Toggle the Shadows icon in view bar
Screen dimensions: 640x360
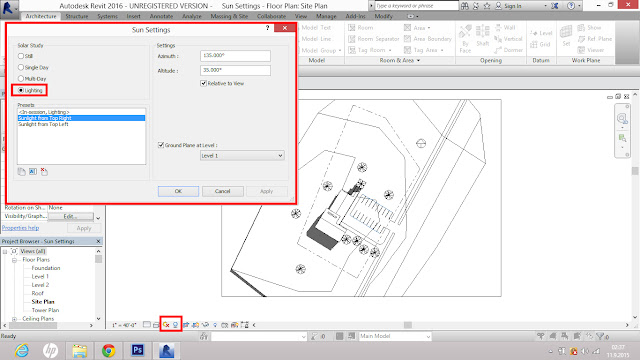pos(176,325)
